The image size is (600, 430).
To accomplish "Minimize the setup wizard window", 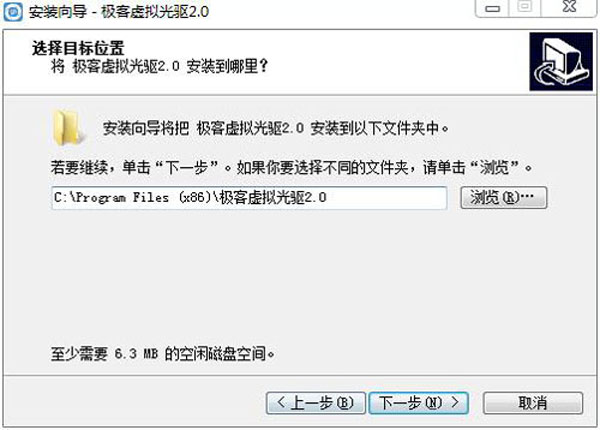I will click(492, 8).
